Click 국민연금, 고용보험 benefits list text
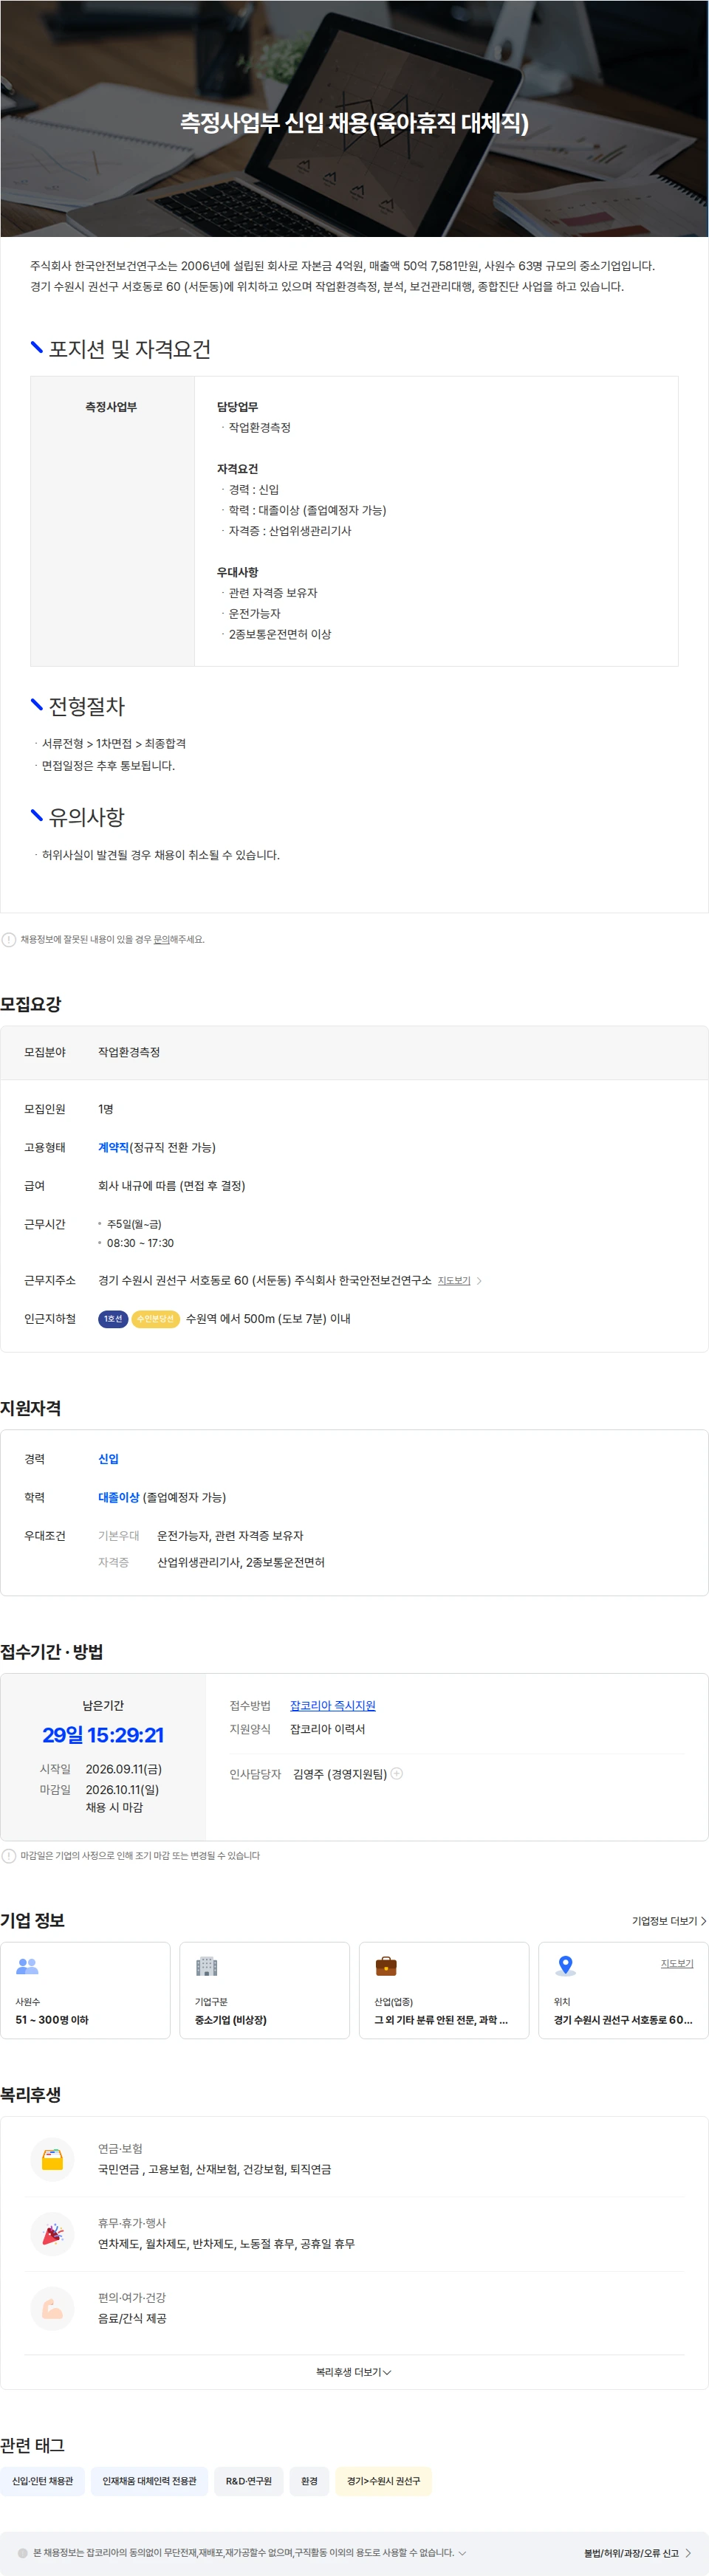This screenshot has height=2576, width=709. pyautogui.click(x=214, y=2168)
